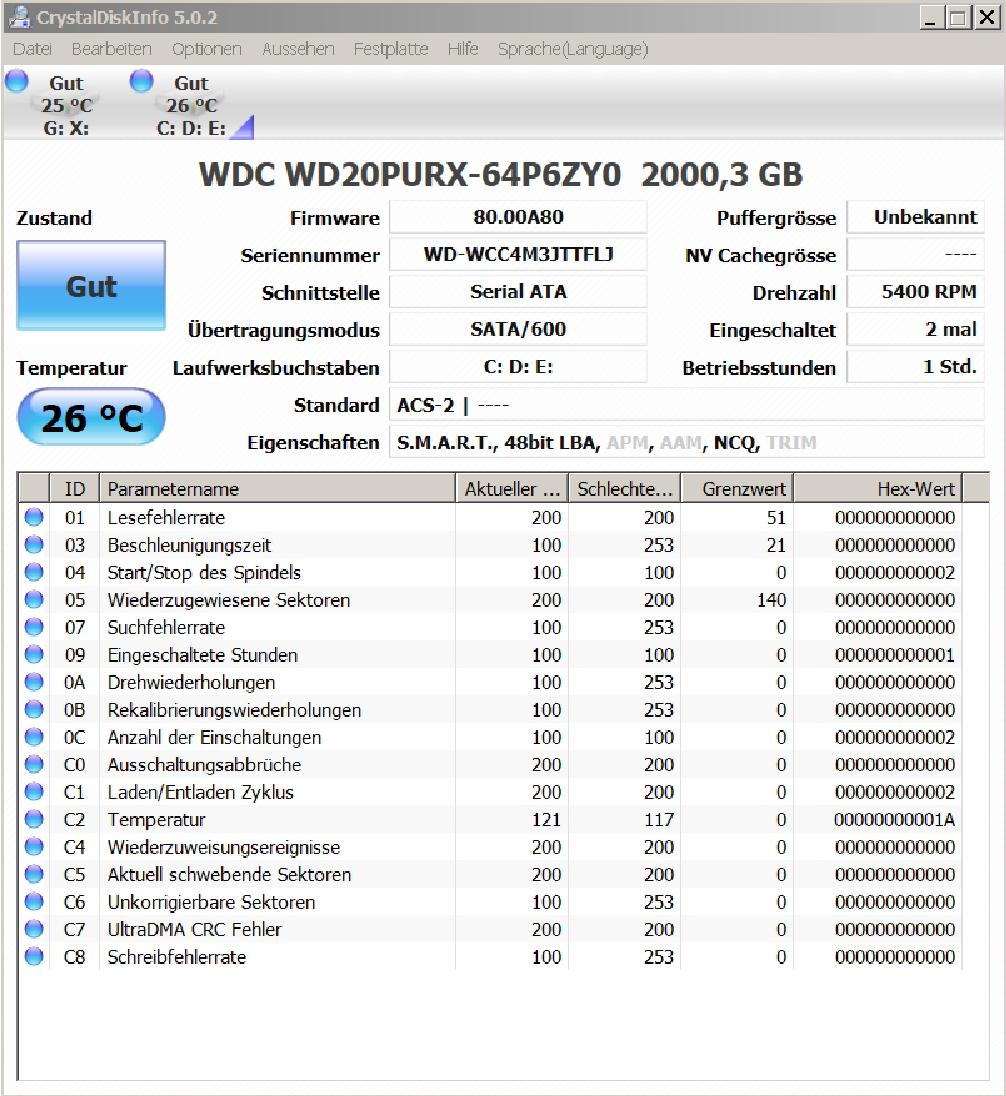Click the status icon for Suchfehlerrate row
1006x1096 pixels.
pyautogui.click(x=34, y=627)
